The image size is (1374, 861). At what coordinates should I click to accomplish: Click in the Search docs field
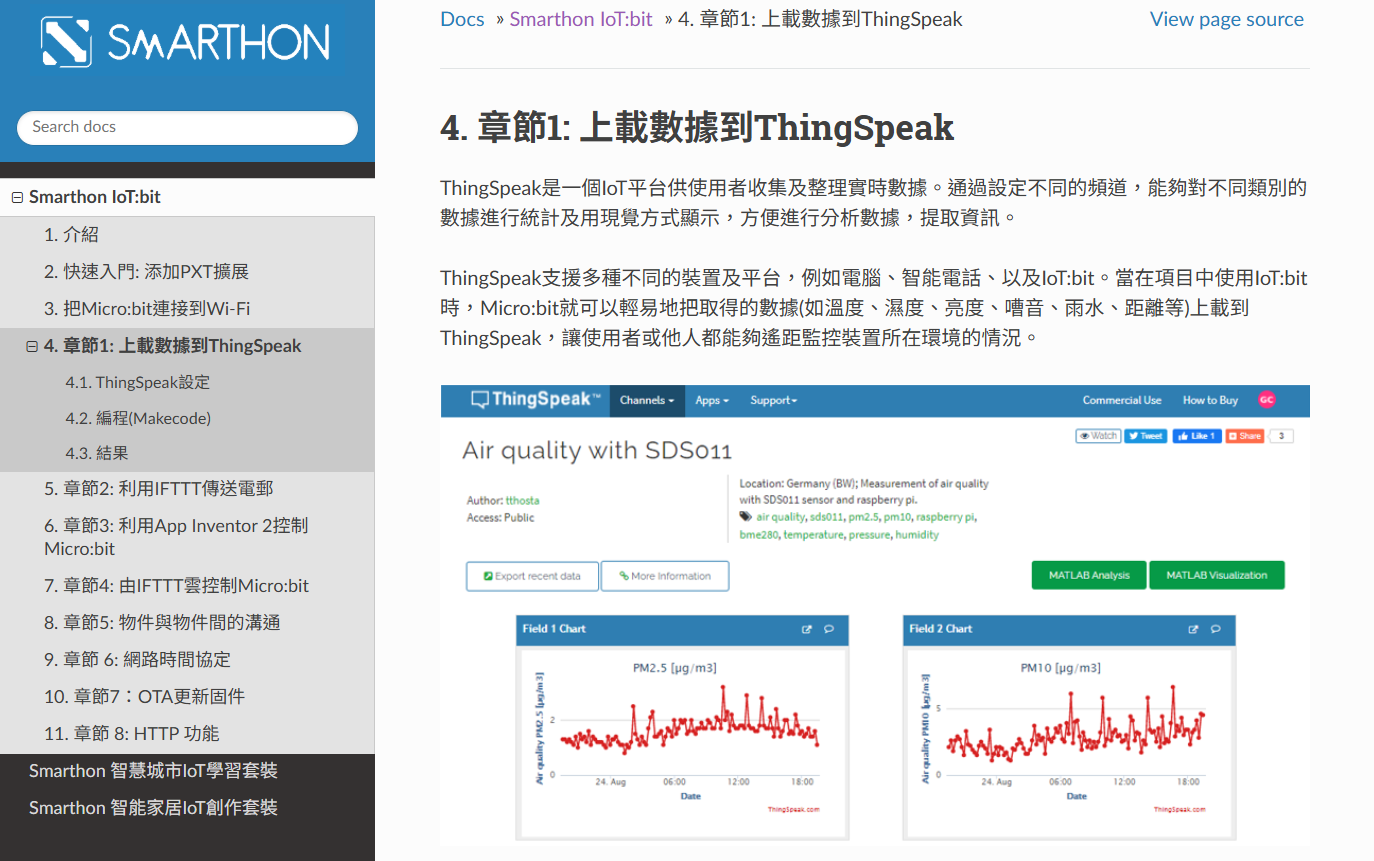point(187,127)
